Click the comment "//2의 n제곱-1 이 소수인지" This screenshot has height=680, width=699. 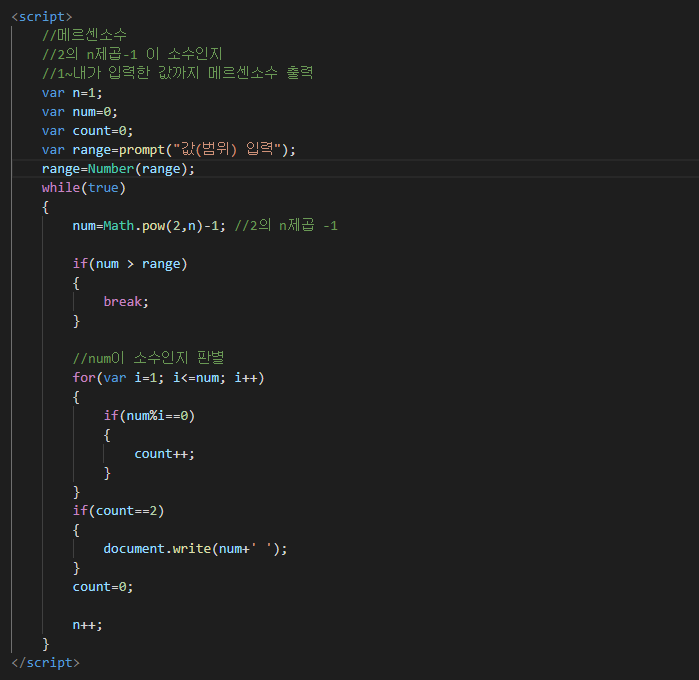(x=132, y=54)
